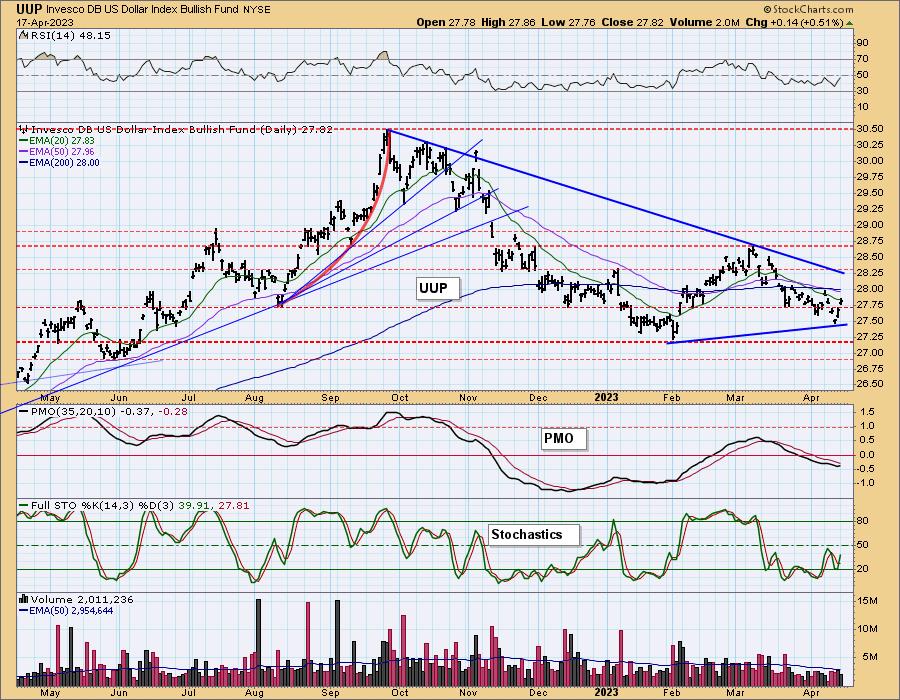Click the EMA(50) 2,954,644 volume legend entry

[x=66, y=610]
